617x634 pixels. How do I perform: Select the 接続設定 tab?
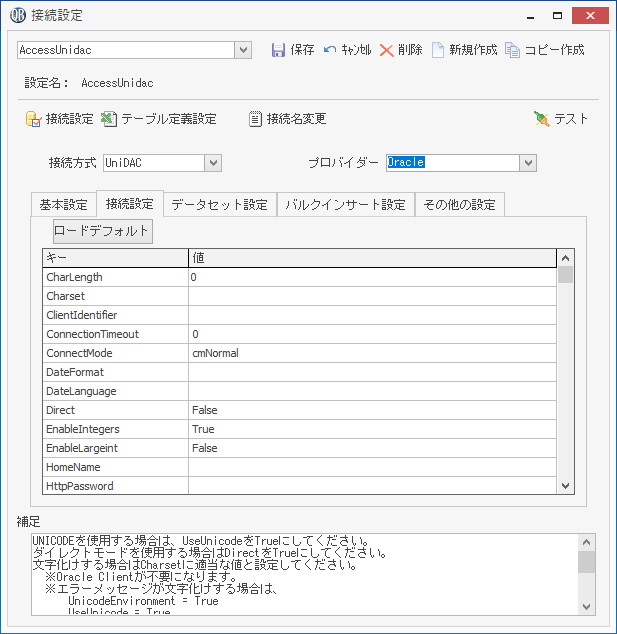coord(130,203)
